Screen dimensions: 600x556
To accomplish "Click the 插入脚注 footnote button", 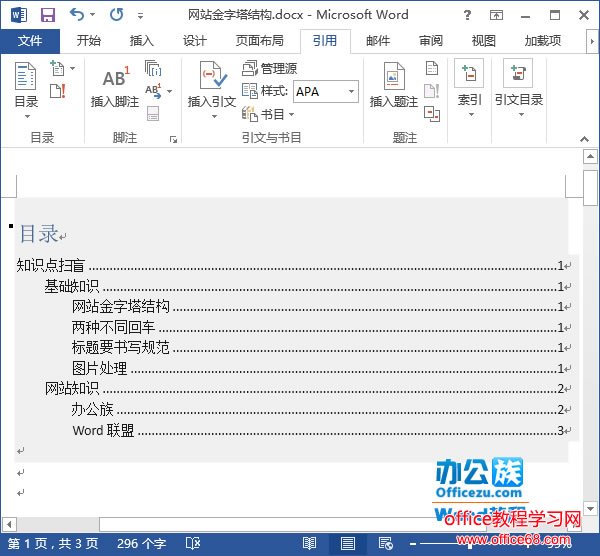I will pos(115,86).
